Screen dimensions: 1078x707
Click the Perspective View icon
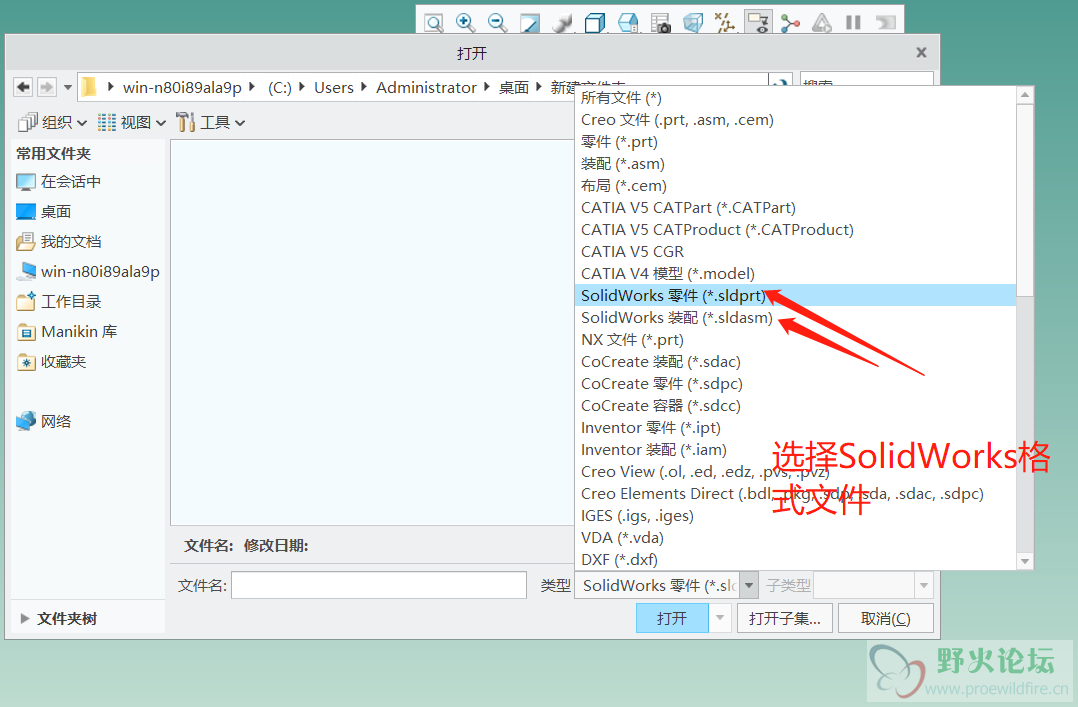(692, 23)
